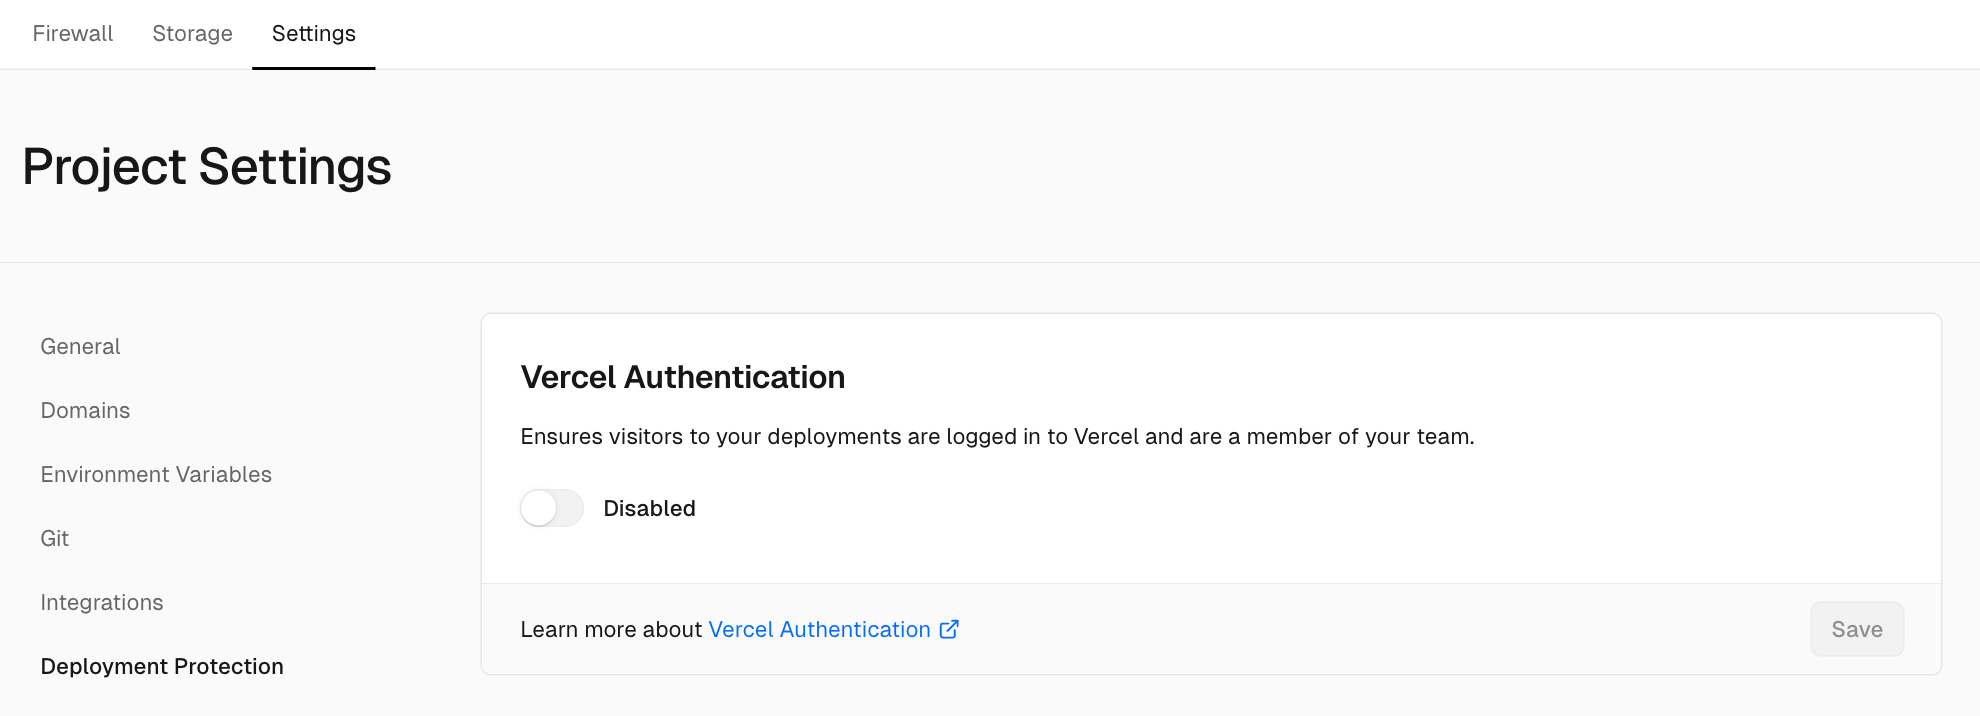Click the external link icon
Screen dimensions: 1980x716
949,629
